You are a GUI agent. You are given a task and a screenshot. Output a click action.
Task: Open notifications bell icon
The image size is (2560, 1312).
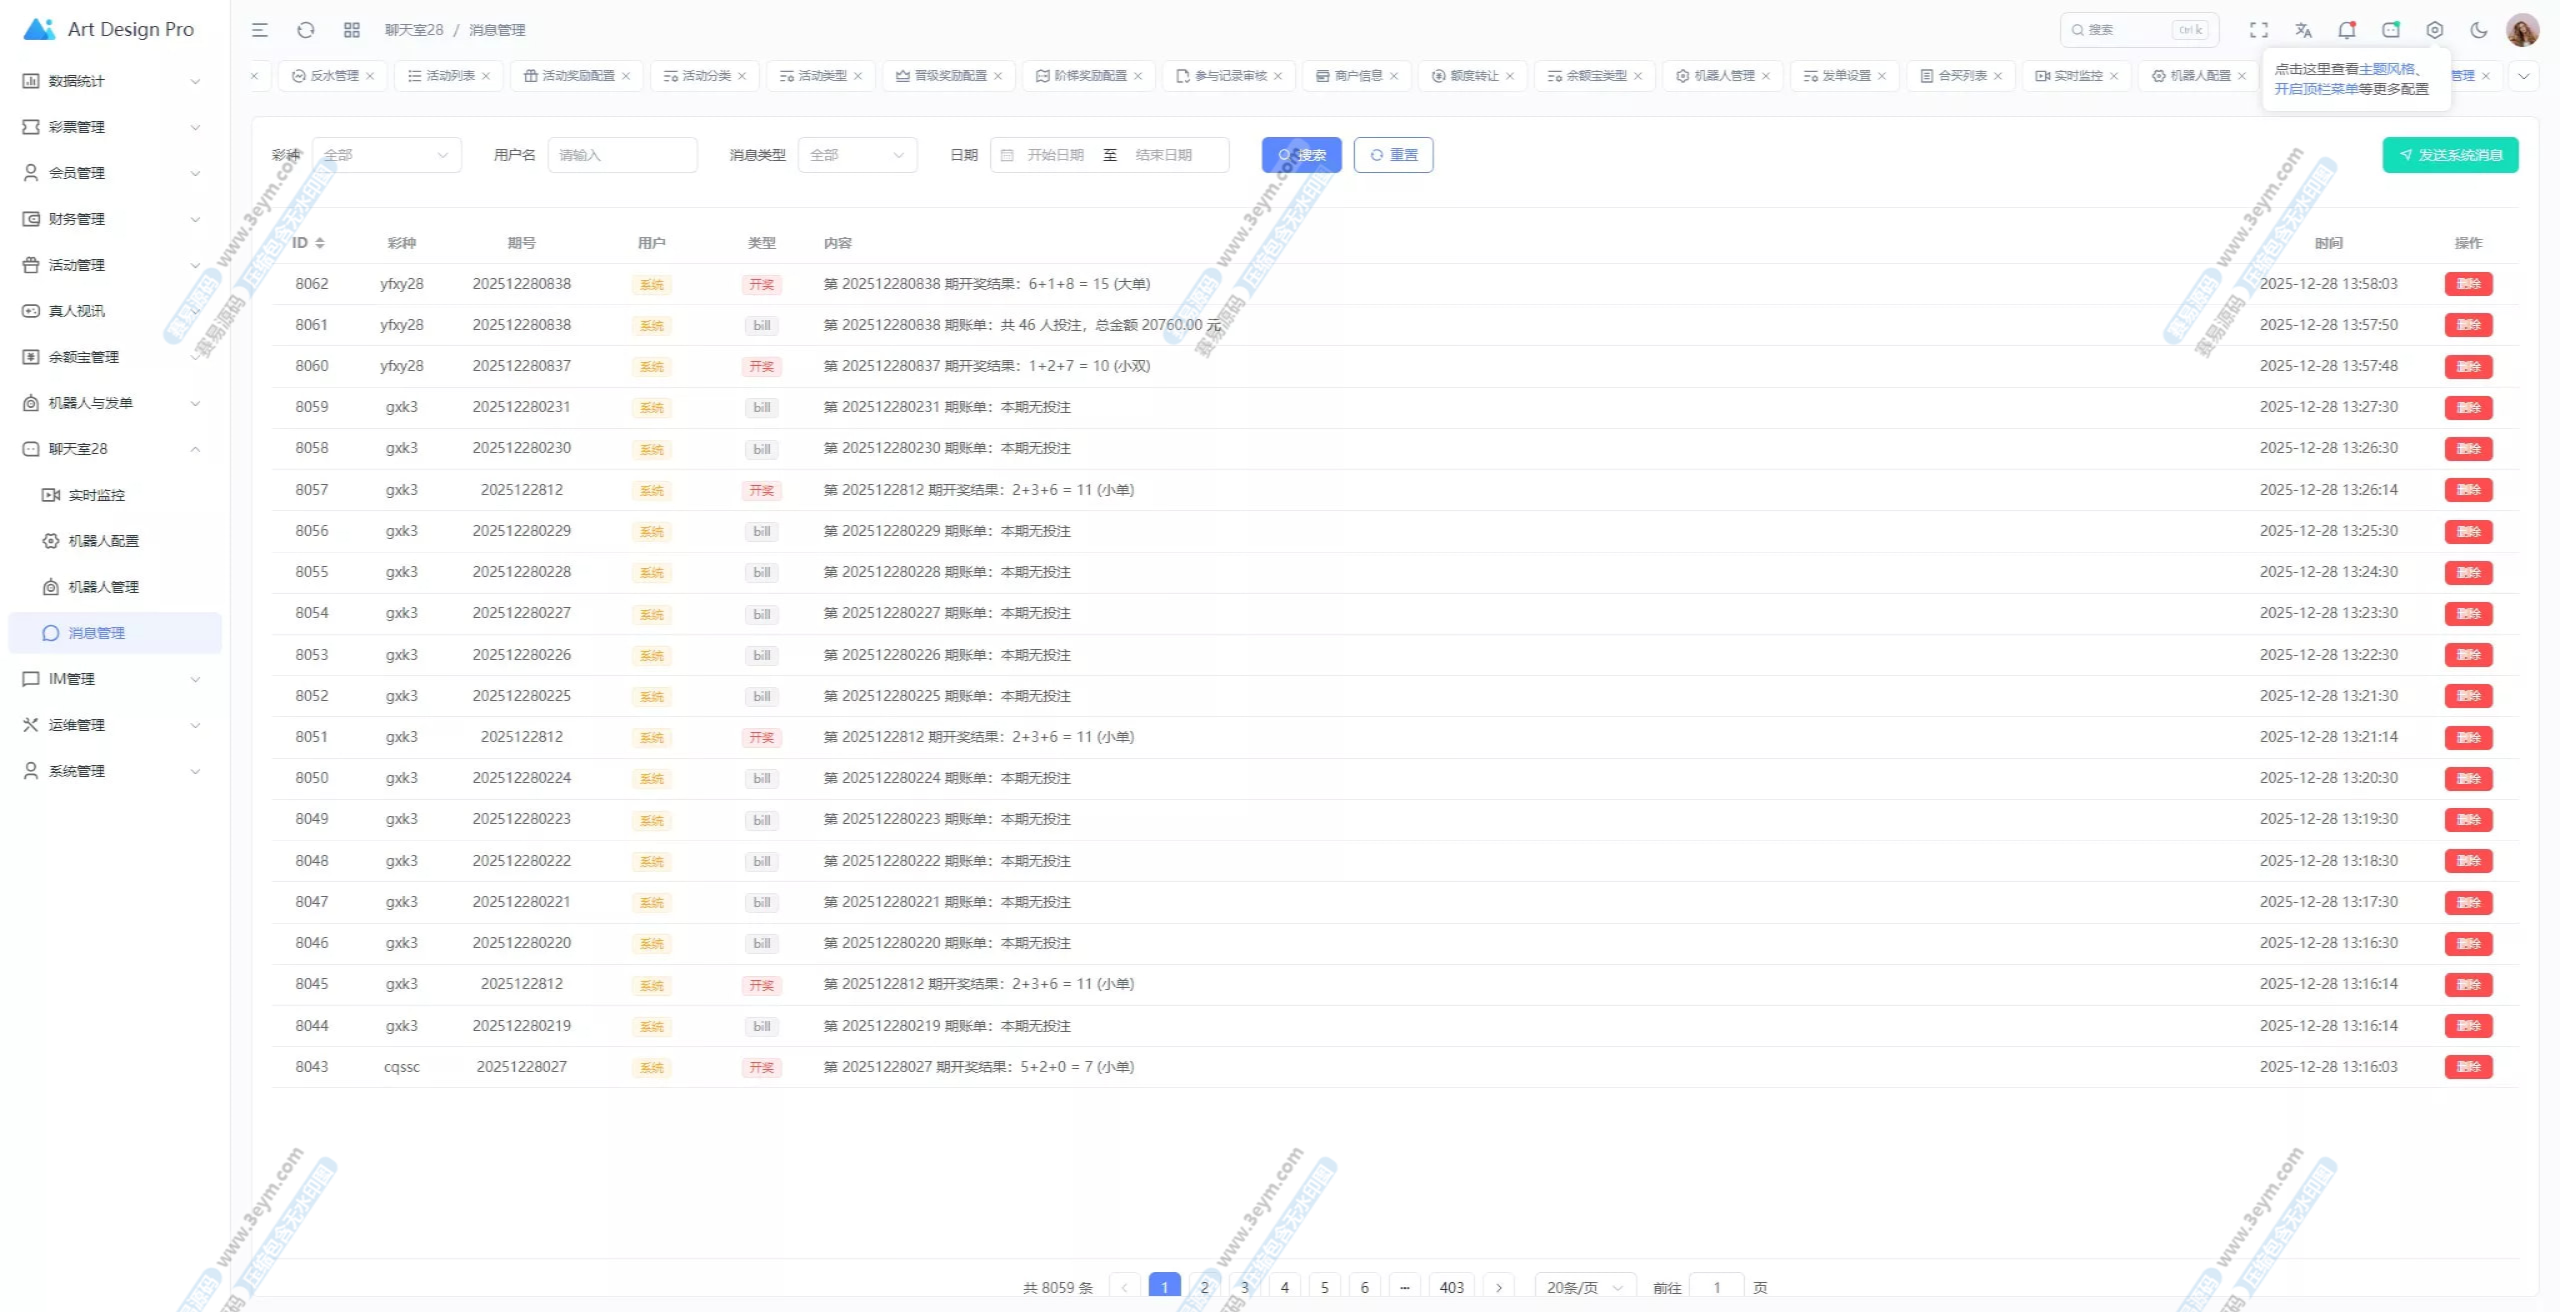coord(2347,30)
